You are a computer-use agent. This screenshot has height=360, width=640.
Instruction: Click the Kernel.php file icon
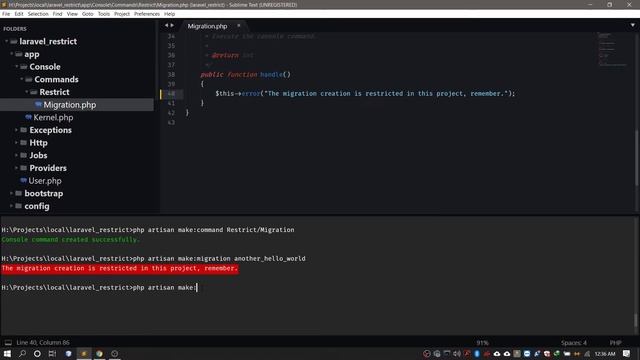coord(28,117)
